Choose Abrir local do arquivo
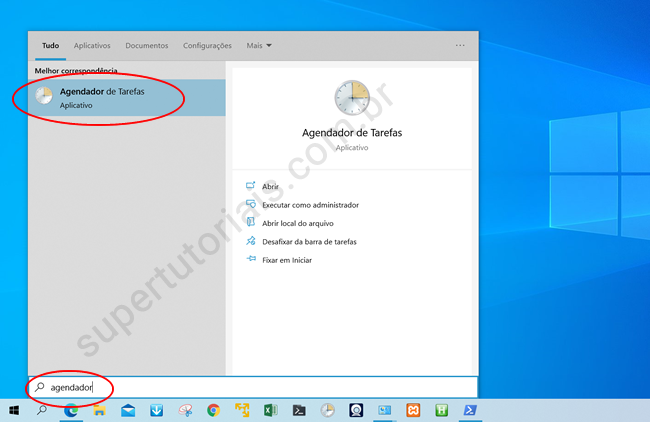Viewport: 650px width, 422px height. tap(297, 223)
